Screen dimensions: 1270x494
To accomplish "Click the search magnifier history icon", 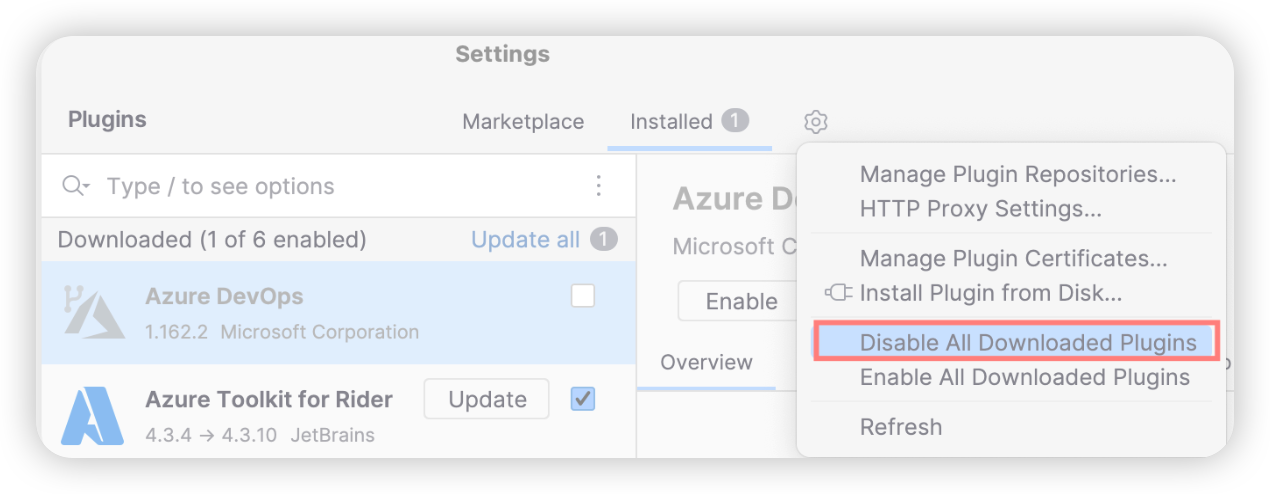I will coord(76,186).
